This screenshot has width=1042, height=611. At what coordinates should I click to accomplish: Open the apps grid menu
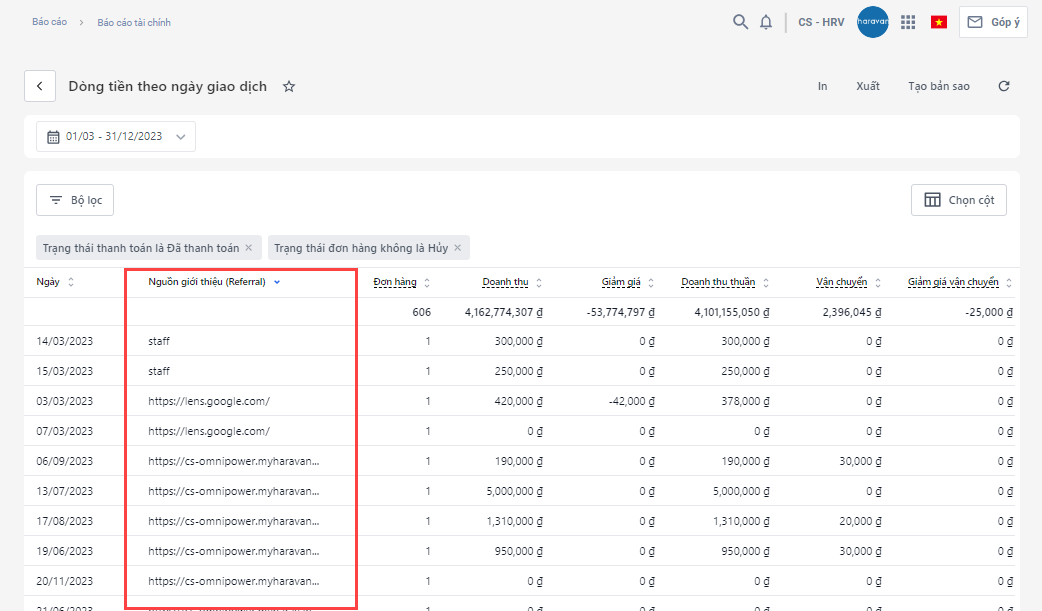point(908,22)
